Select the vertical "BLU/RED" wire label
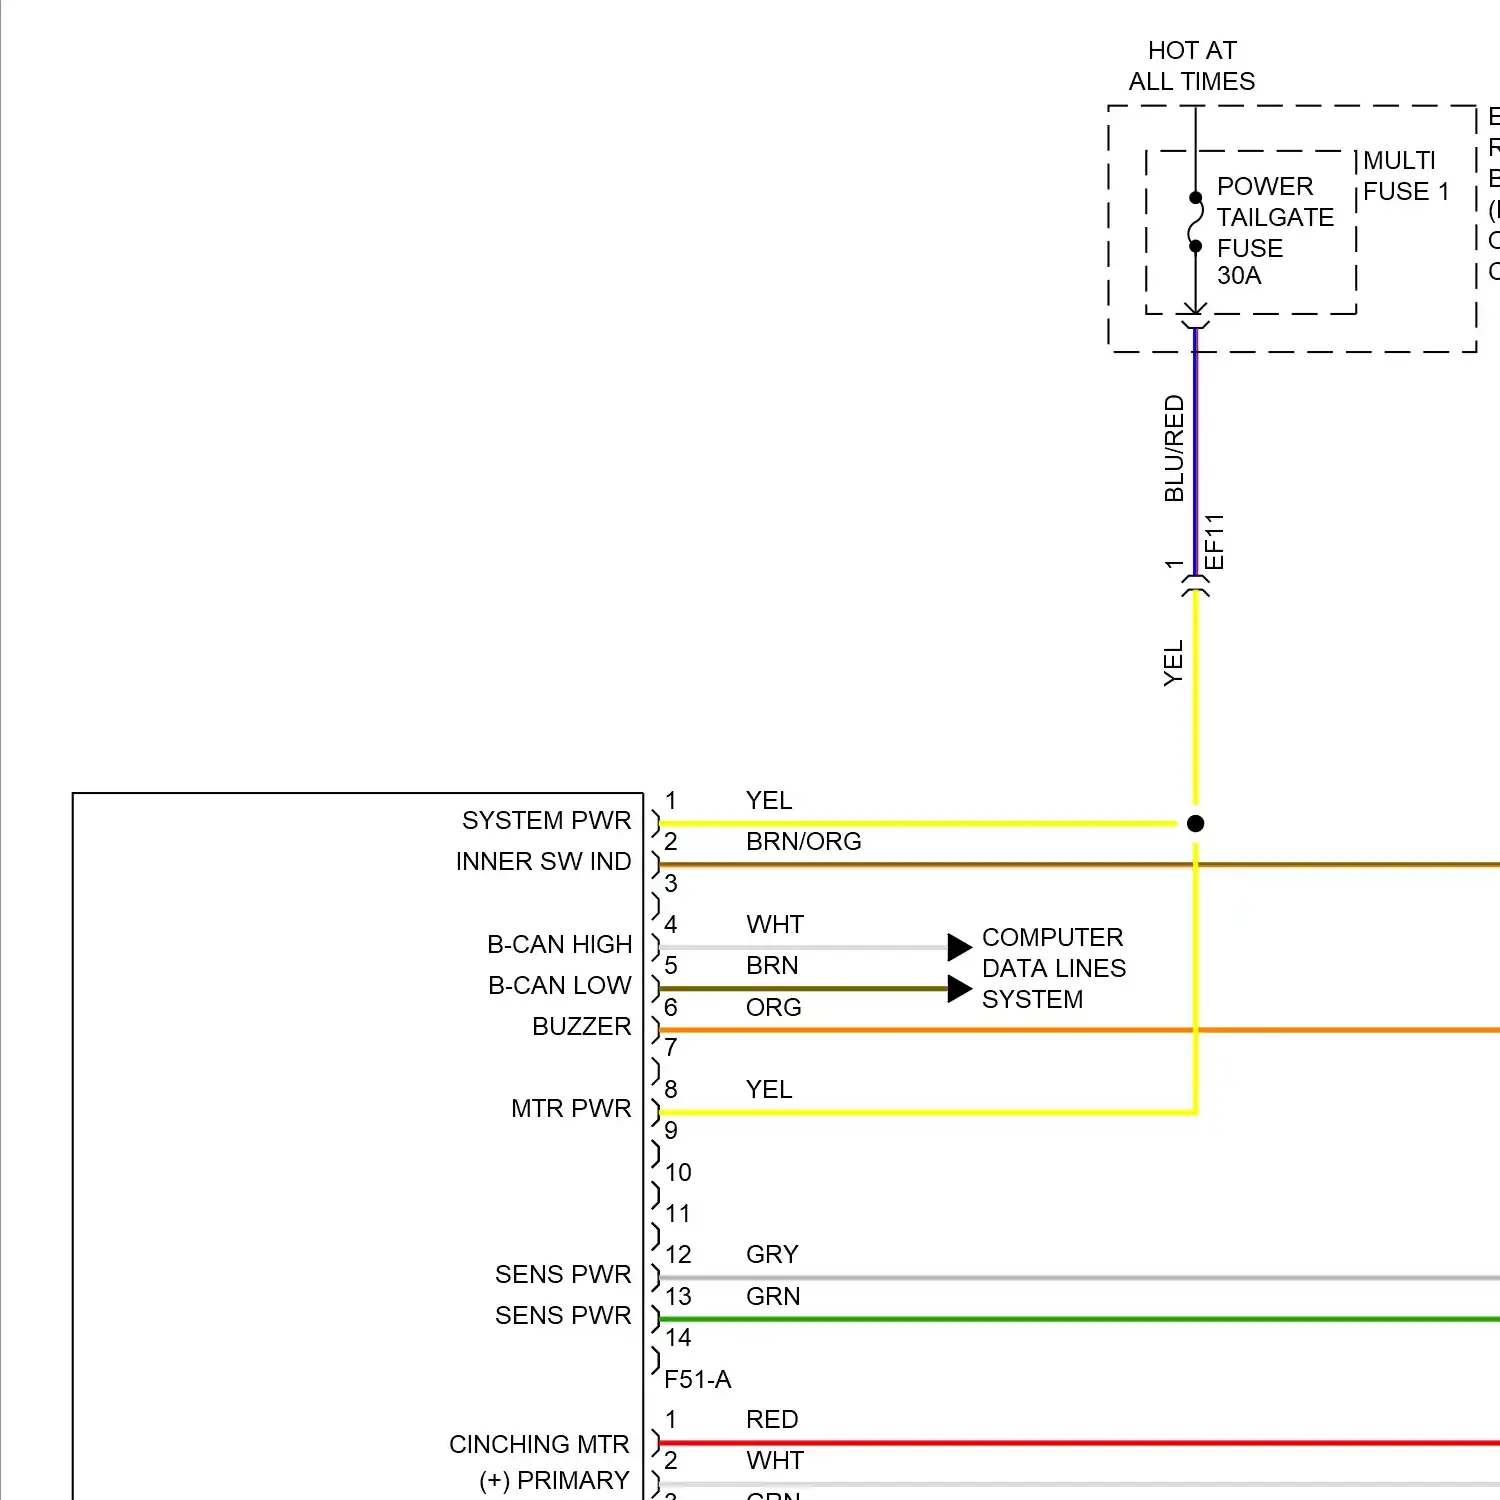 (x=1174, y=448)
